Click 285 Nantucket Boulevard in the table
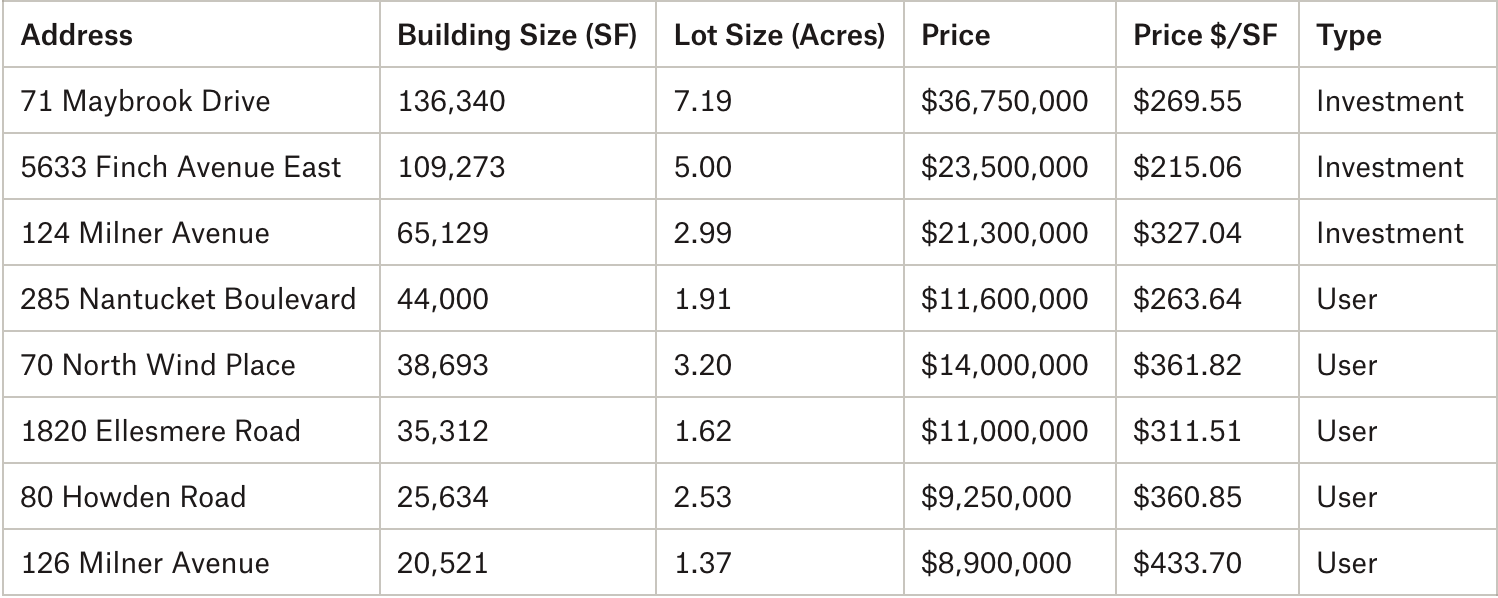This screenshot has height=598, width=1498. (x=188, y=299)
